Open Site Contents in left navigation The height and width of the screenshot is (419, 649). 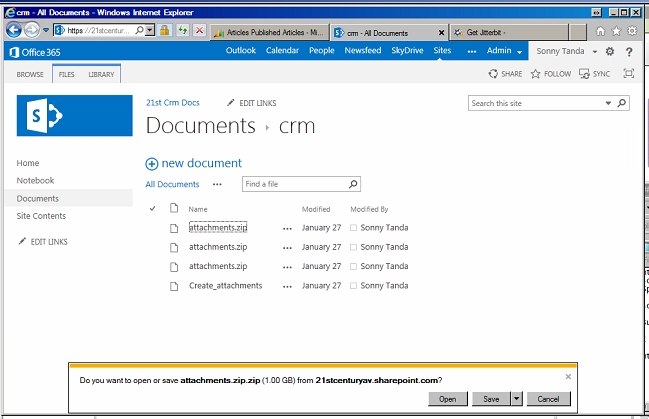[x=41, y=216]
